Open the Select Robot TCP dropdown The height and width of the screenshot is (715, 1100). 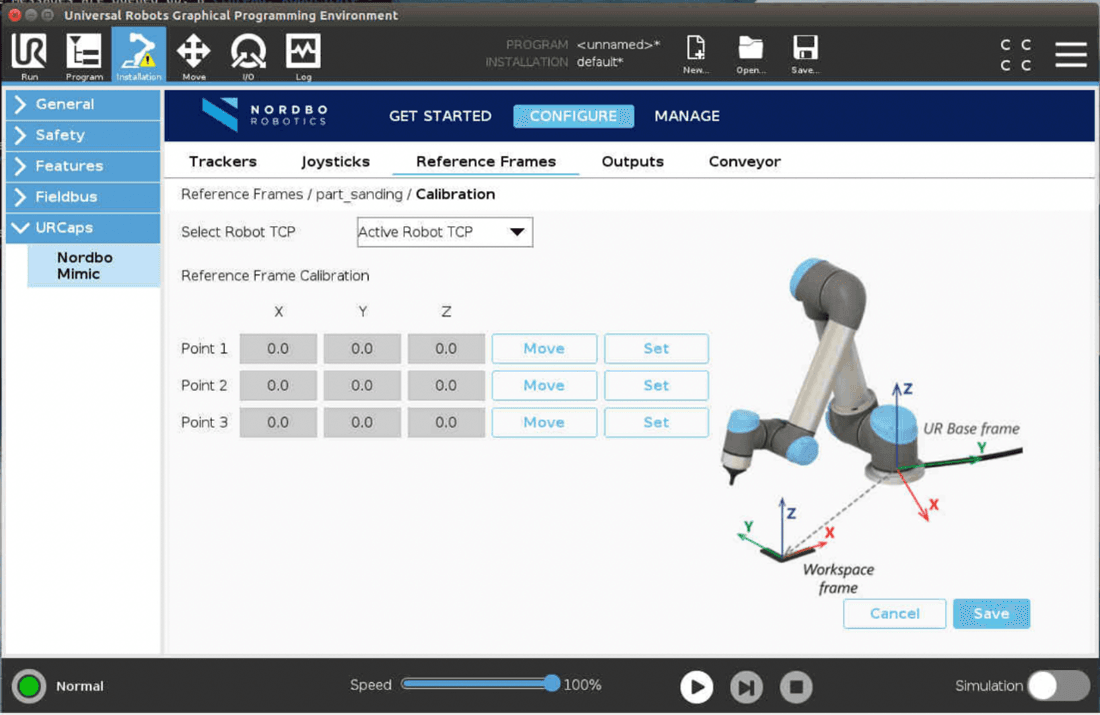(x=444, y=232)
